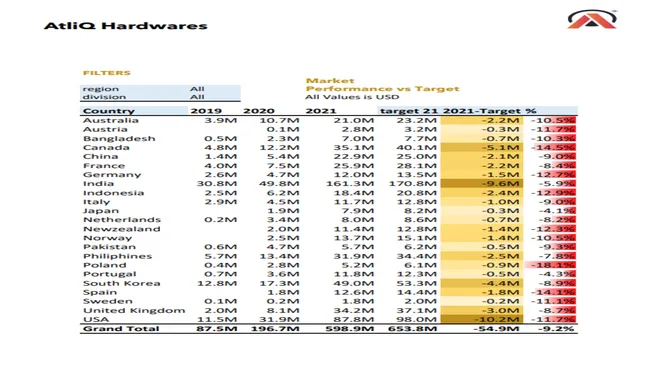Click the 'India' row label

(x=98, y=184)
